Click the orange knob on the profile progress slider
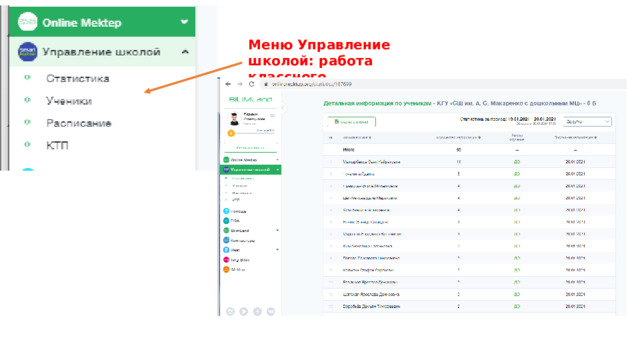This screenshot has width=640, height=360. click(x=231, y=133)
